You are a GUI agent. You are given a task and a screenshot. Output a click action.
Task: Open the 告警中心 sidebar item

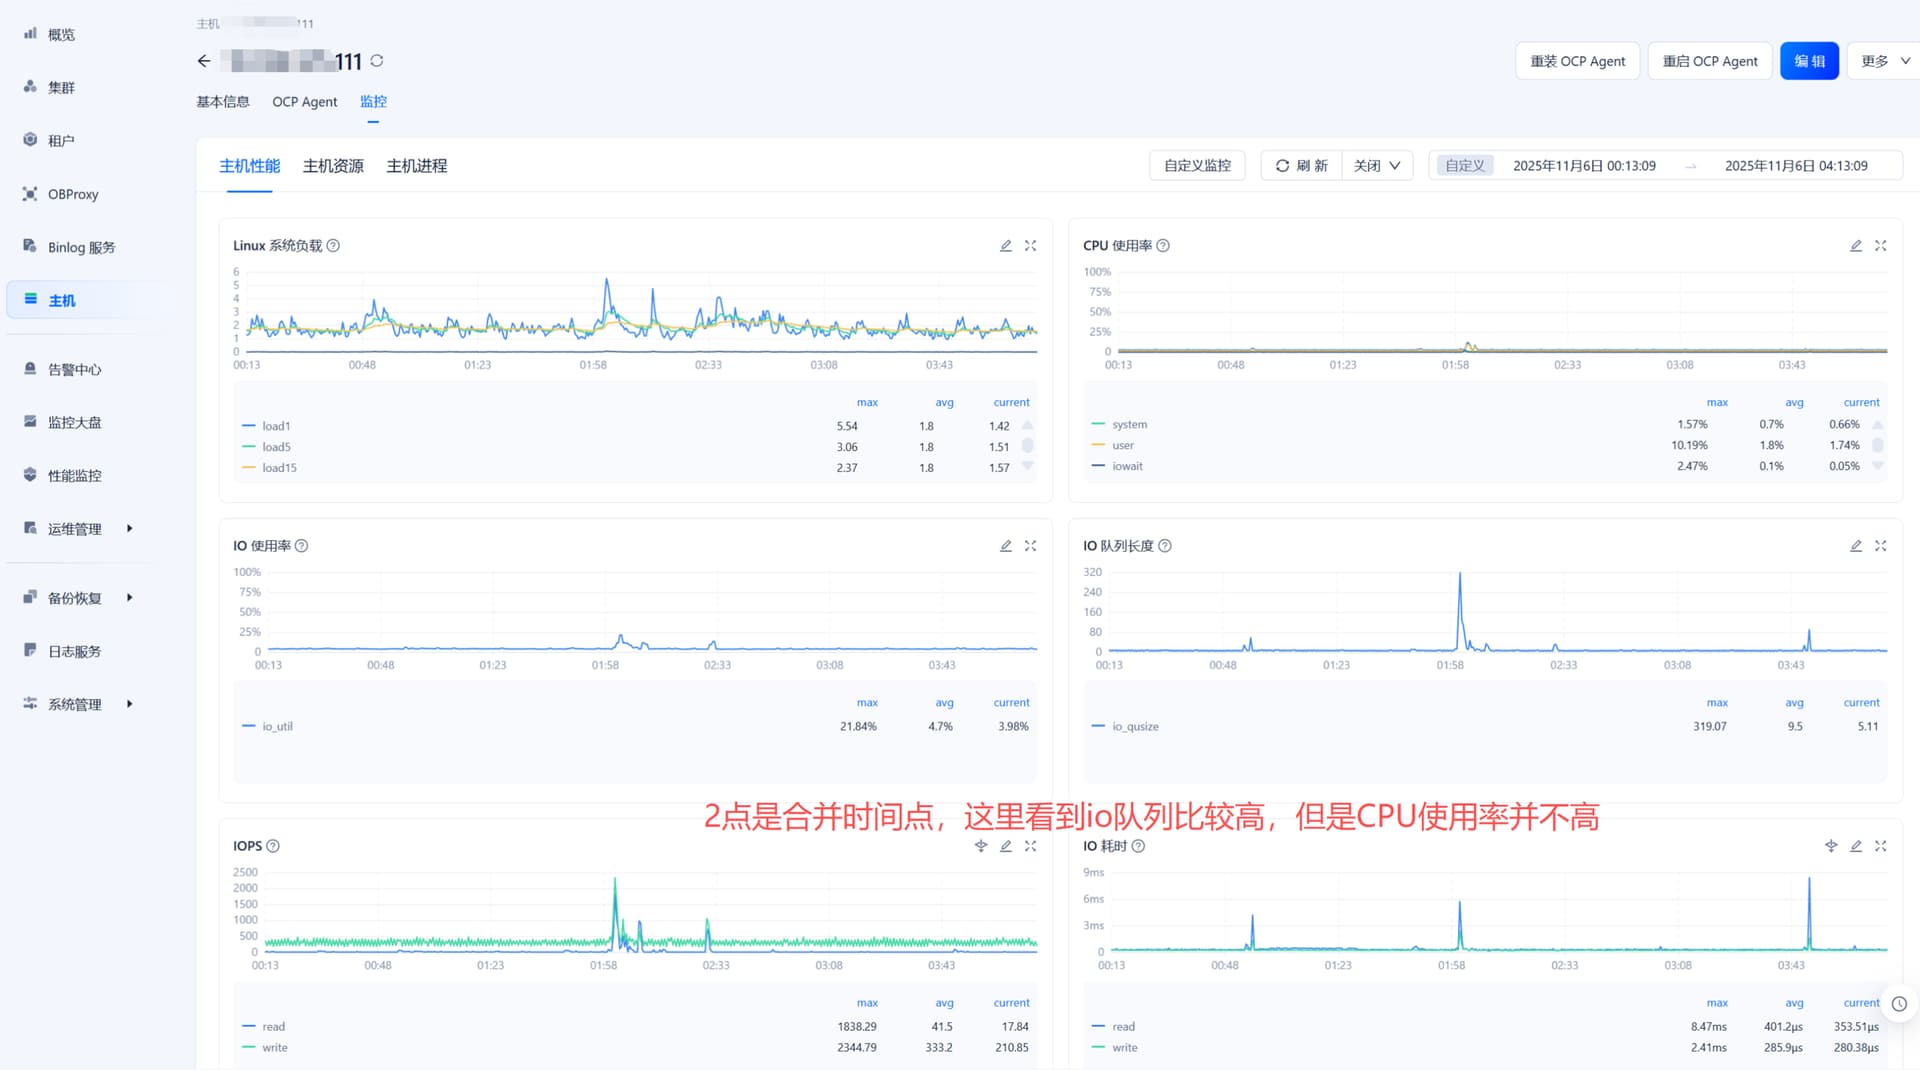pos(74,369)
